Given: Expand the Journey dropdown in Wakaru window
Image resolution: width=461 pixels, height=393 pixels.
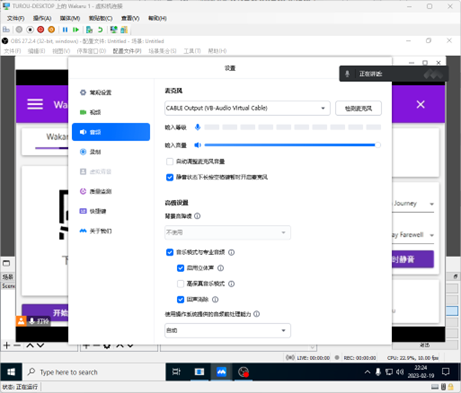Looking at the screenshot, I should pos(432,204).
